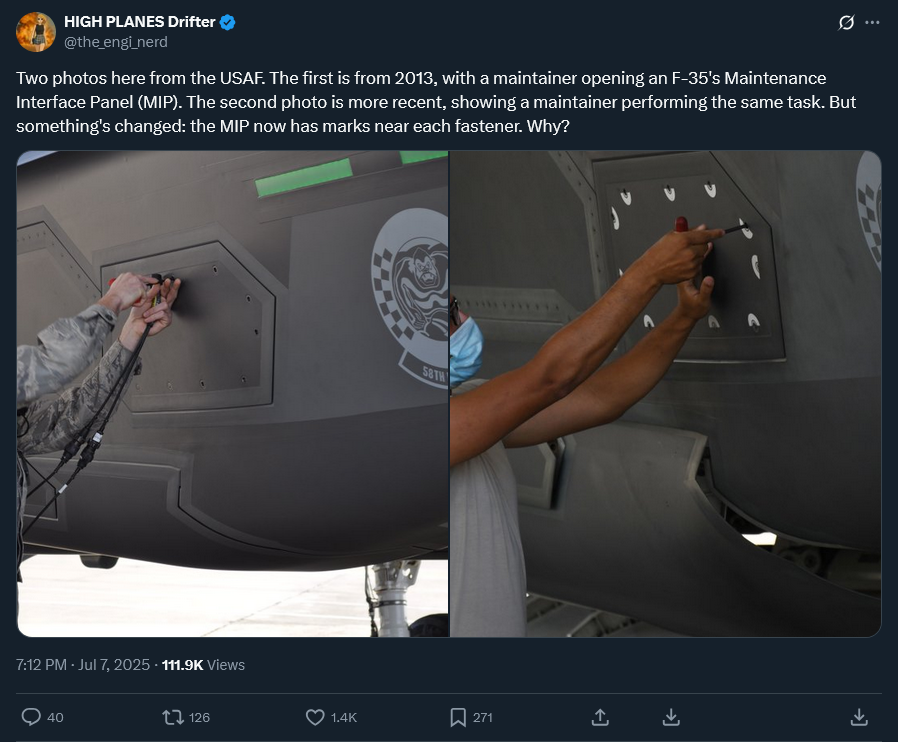Click the 7:12 PM · Jul 7, 2025 timestamp
The height and width of the screenshot is (742, 898).
click(x=83, y=665)
